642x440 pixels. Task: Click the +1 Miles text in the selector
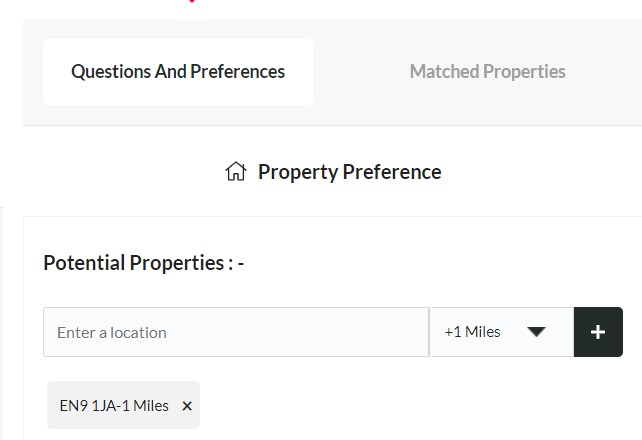click(472, 332)
